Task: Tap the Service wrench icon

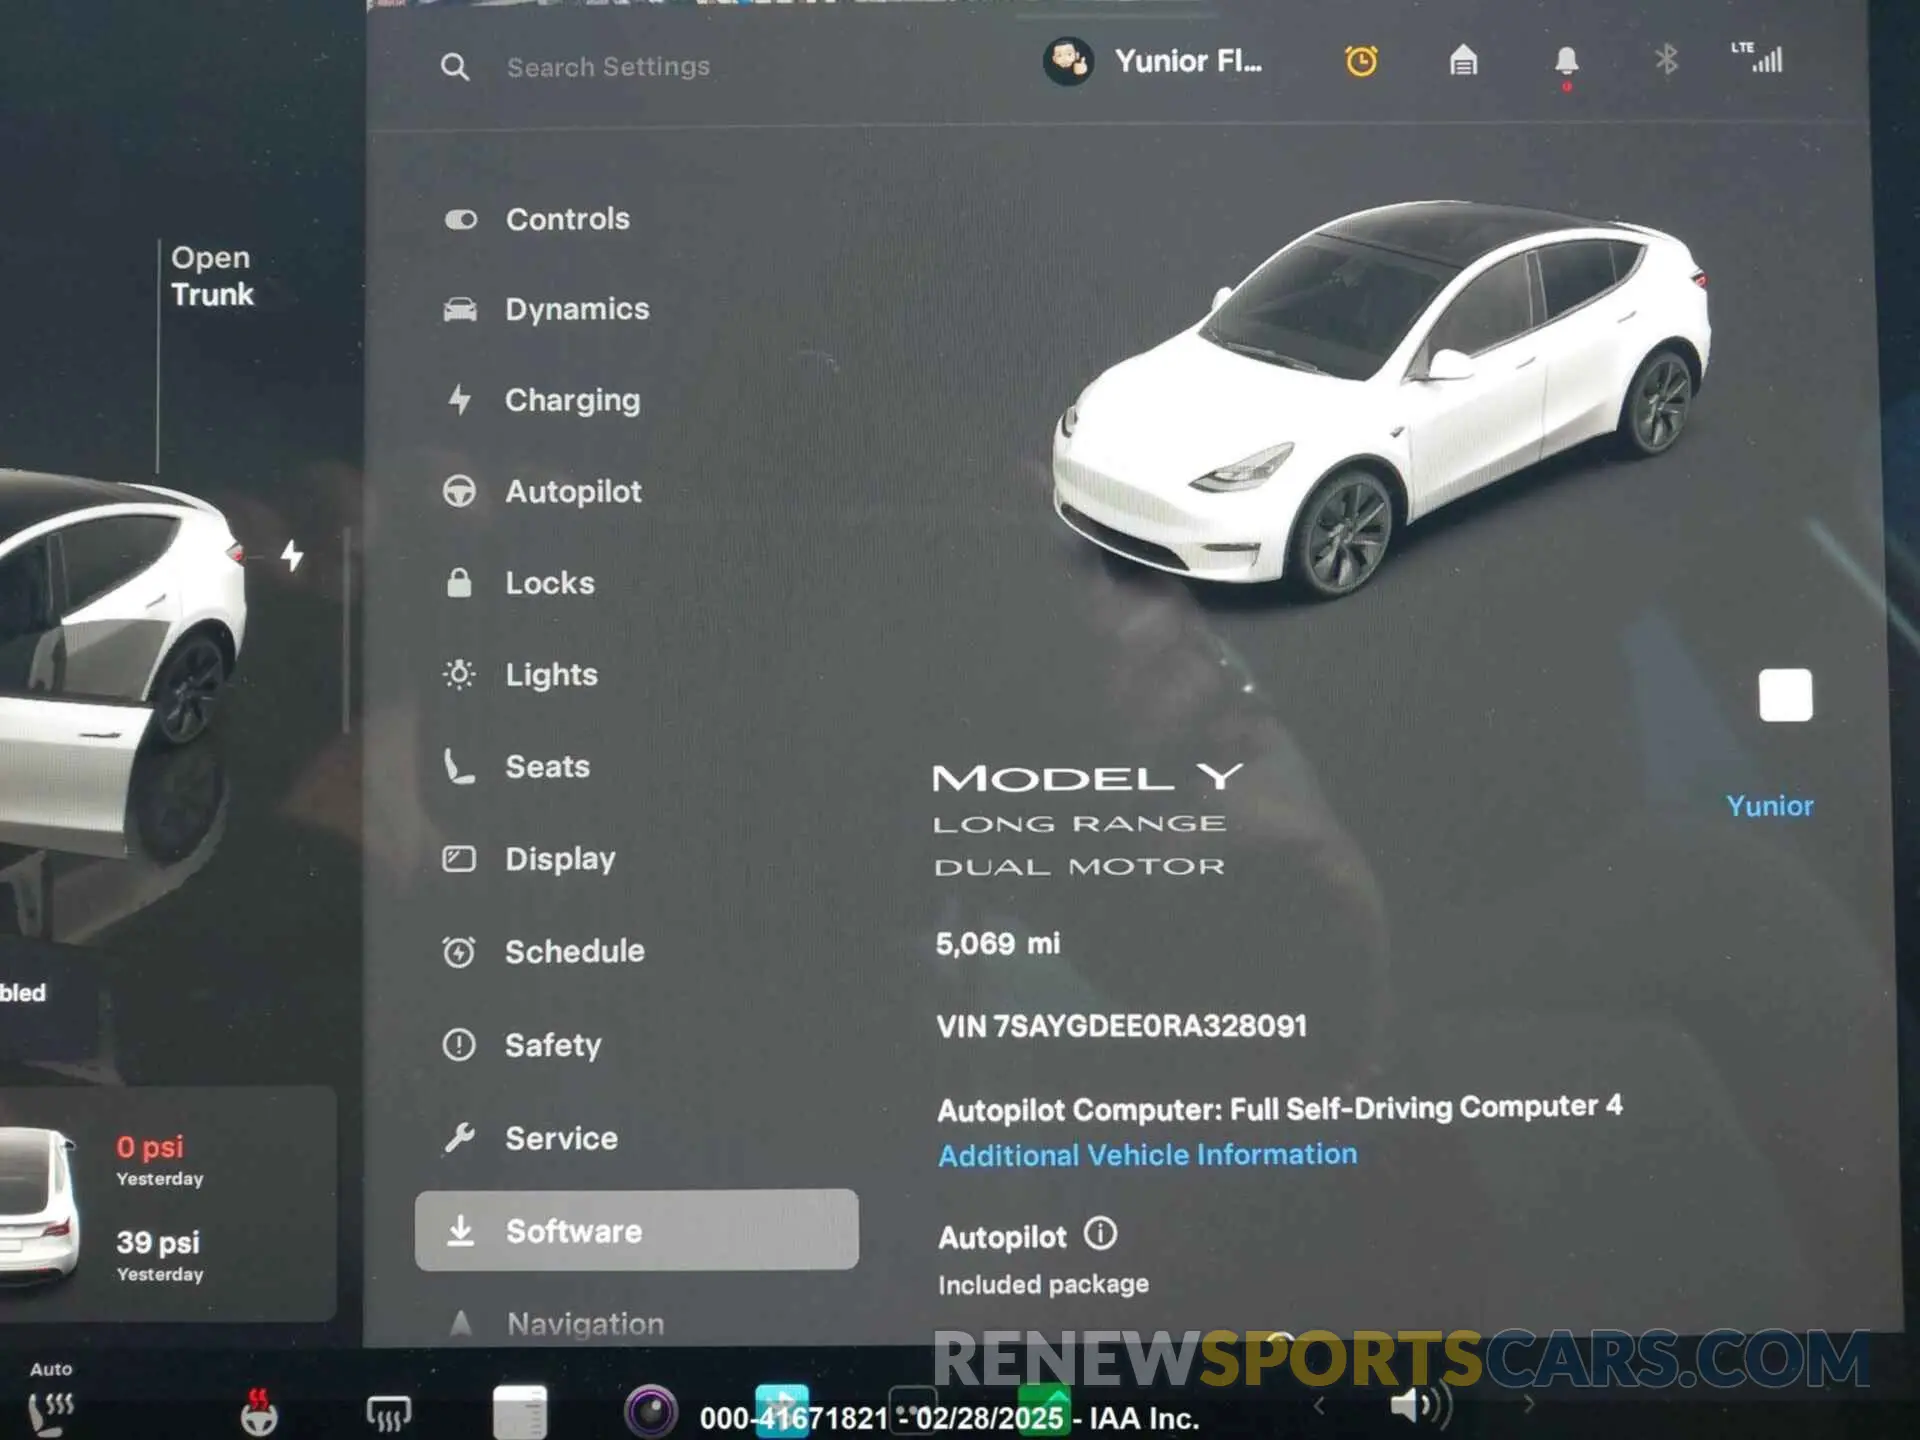Action: 459,1138
